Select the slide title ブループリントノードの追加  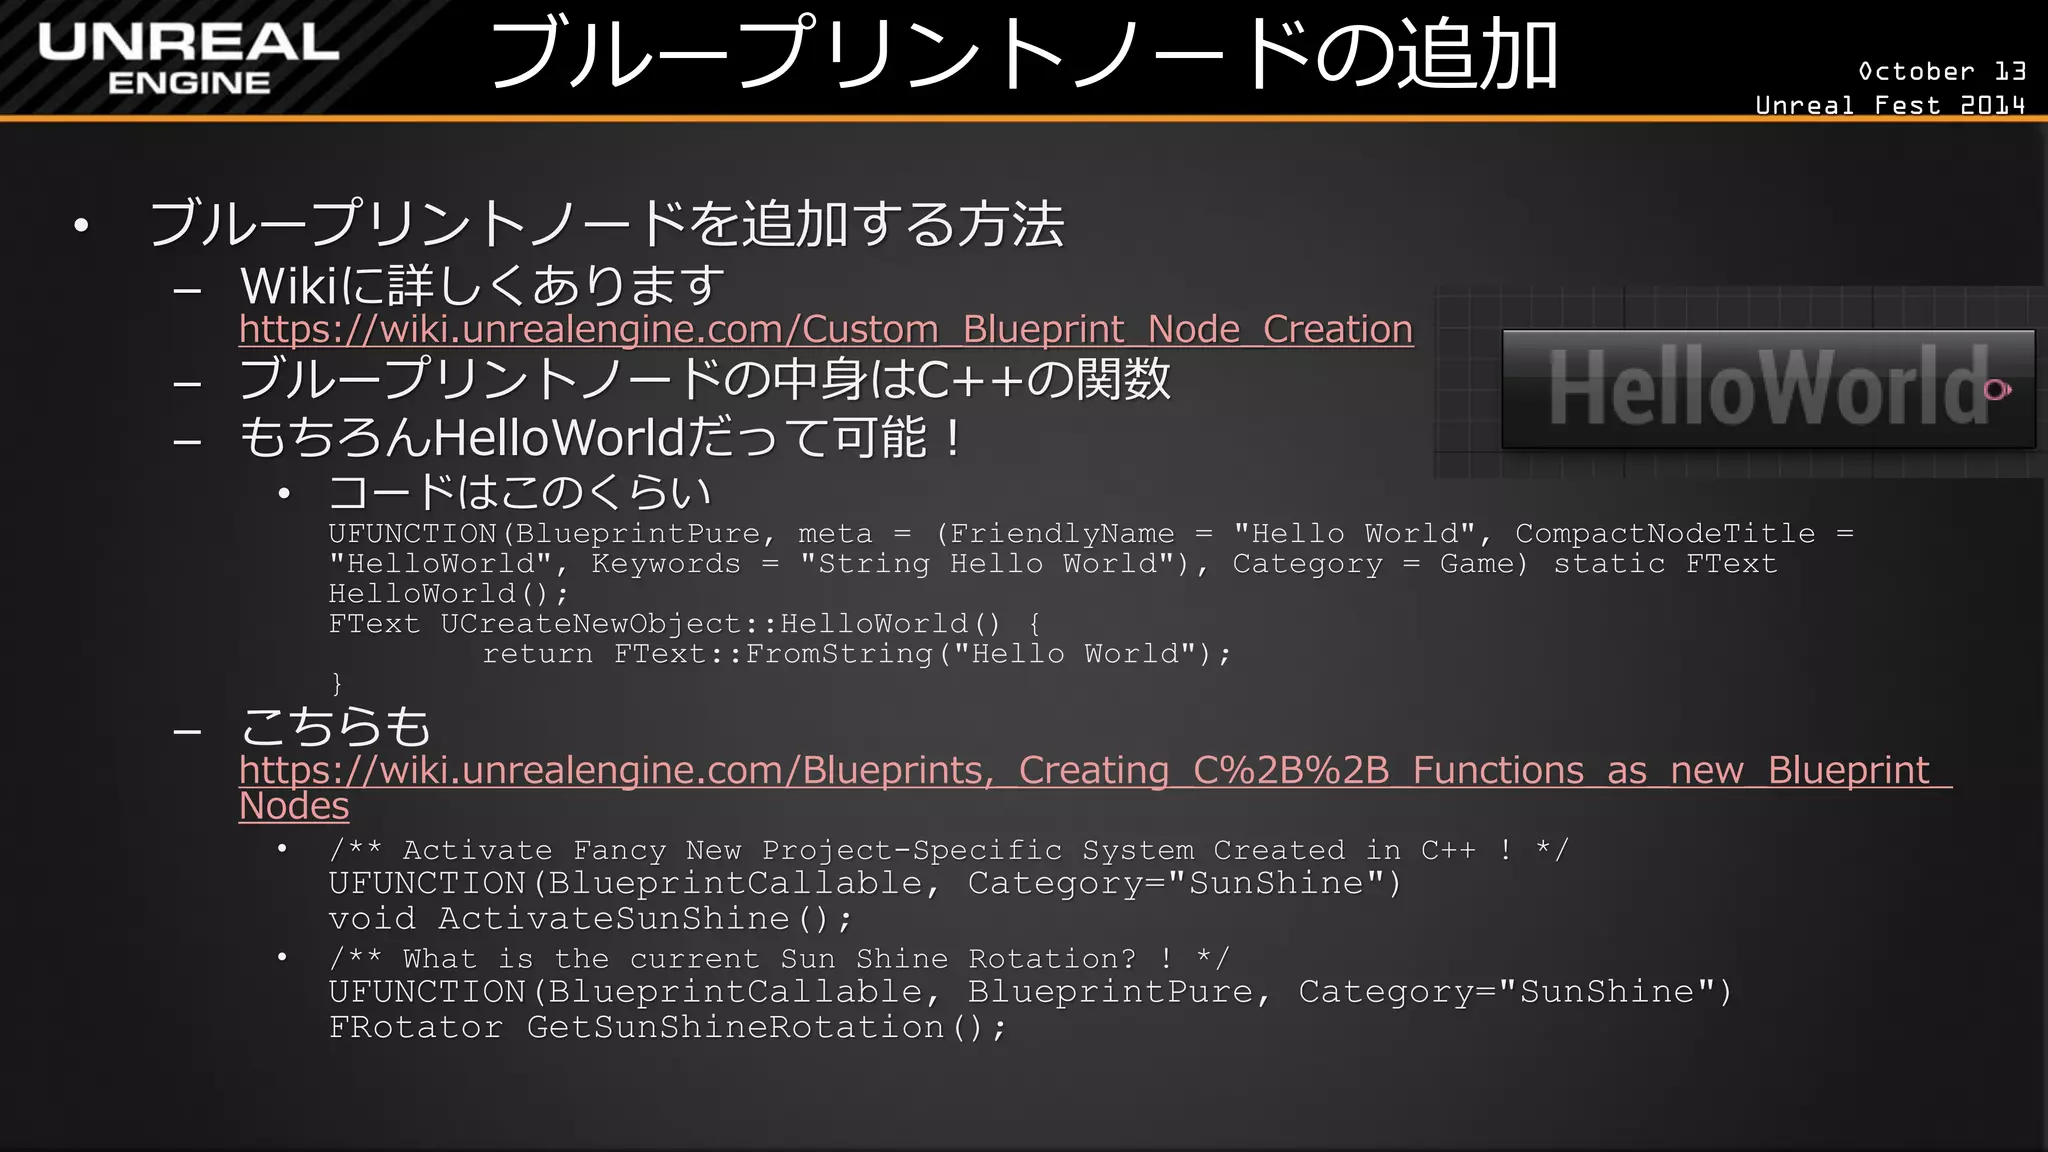[1025, 55]
